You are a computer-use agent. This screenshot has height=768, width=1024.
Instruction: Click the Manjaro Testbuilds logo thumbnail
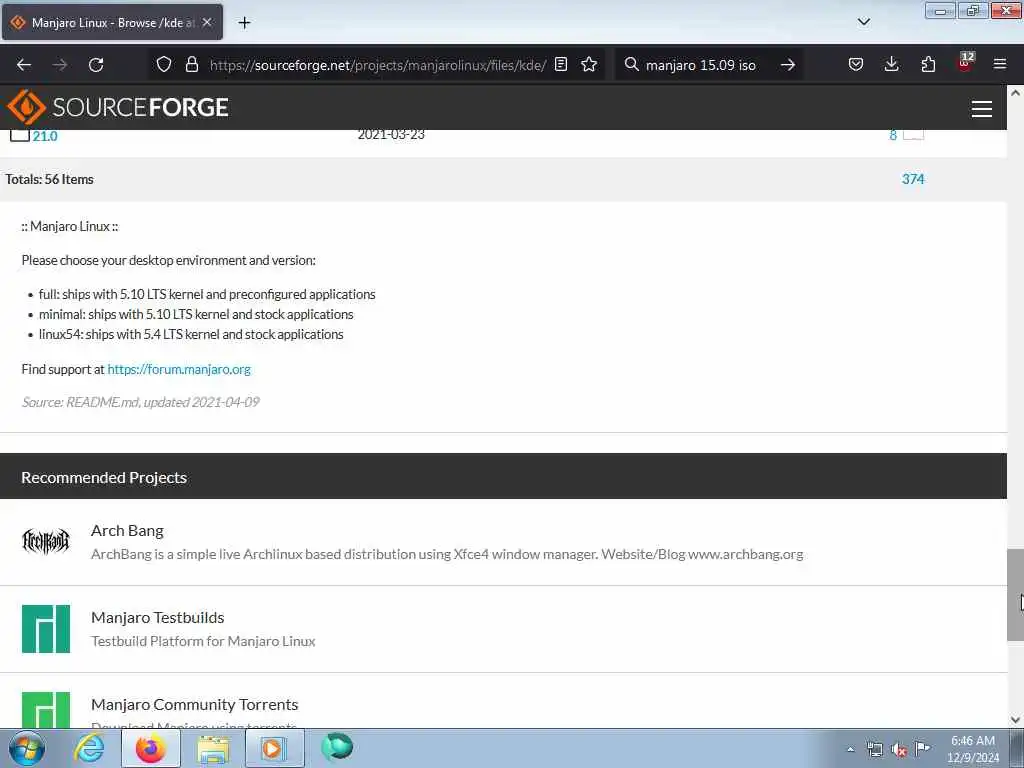[x=46, y=628]
